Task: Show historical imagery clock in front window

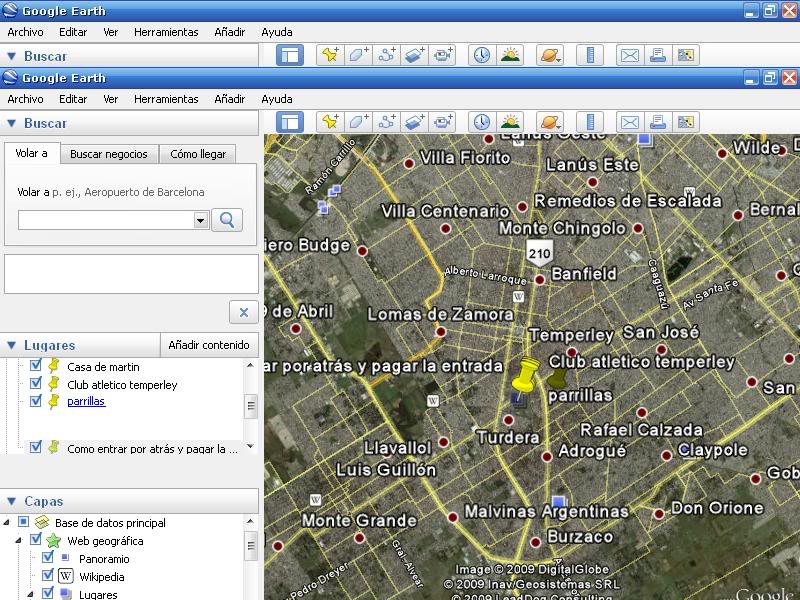Action: click(x=482, y=122)
